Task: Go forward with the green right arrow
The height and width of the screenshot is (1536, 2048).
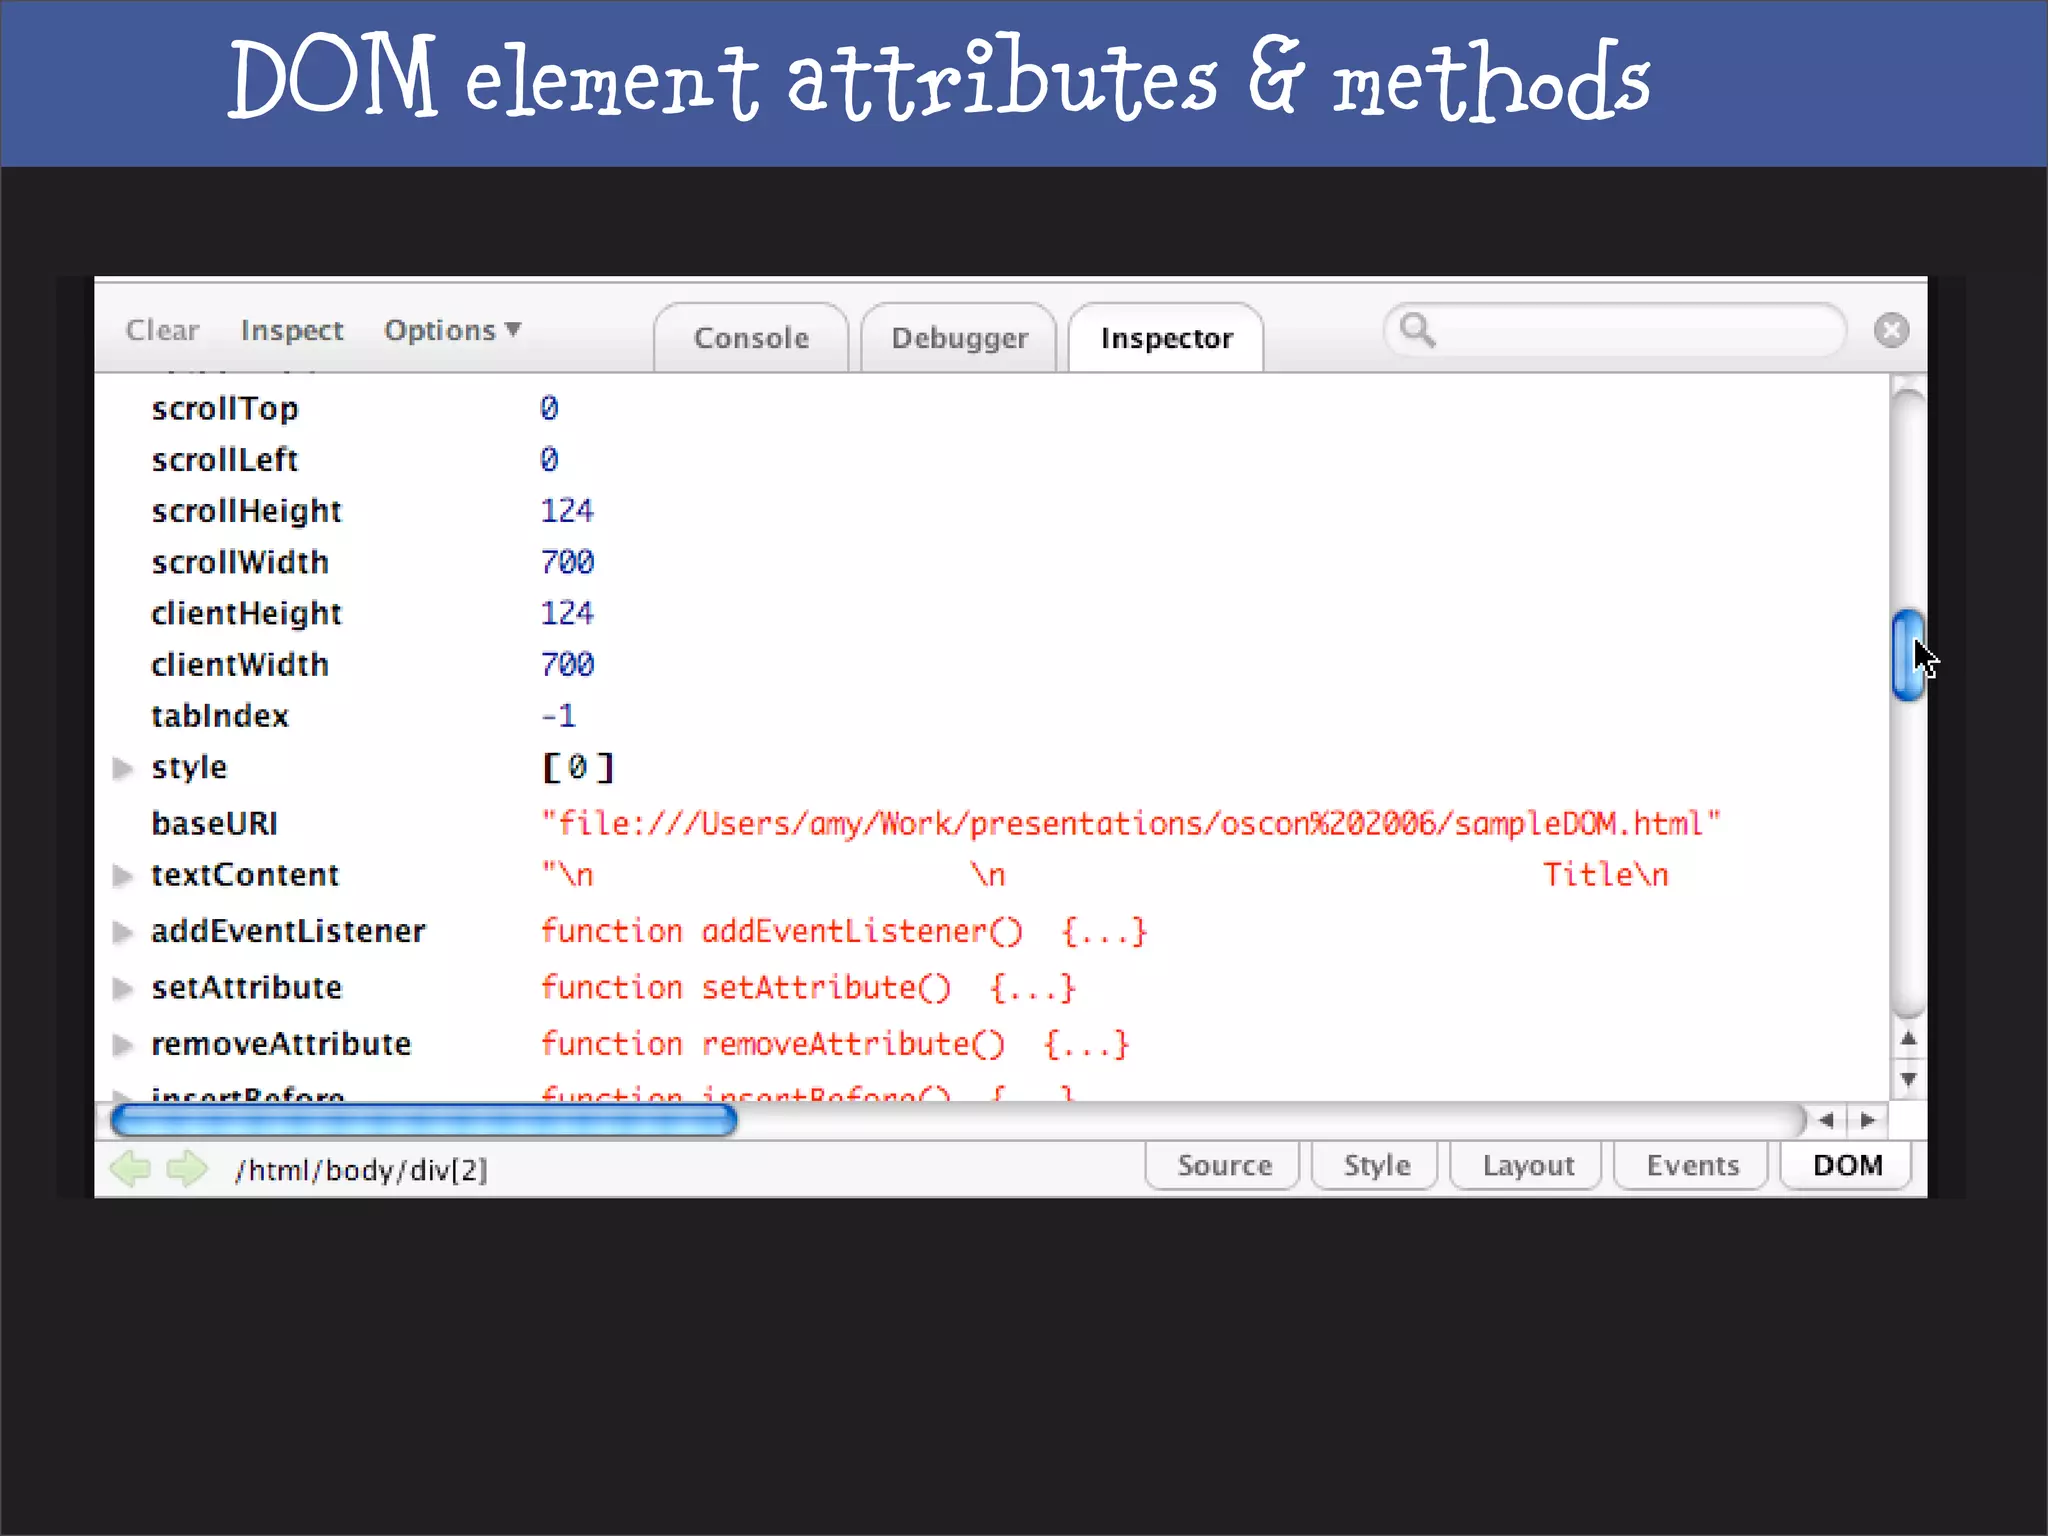Action: pos(187,1168)
